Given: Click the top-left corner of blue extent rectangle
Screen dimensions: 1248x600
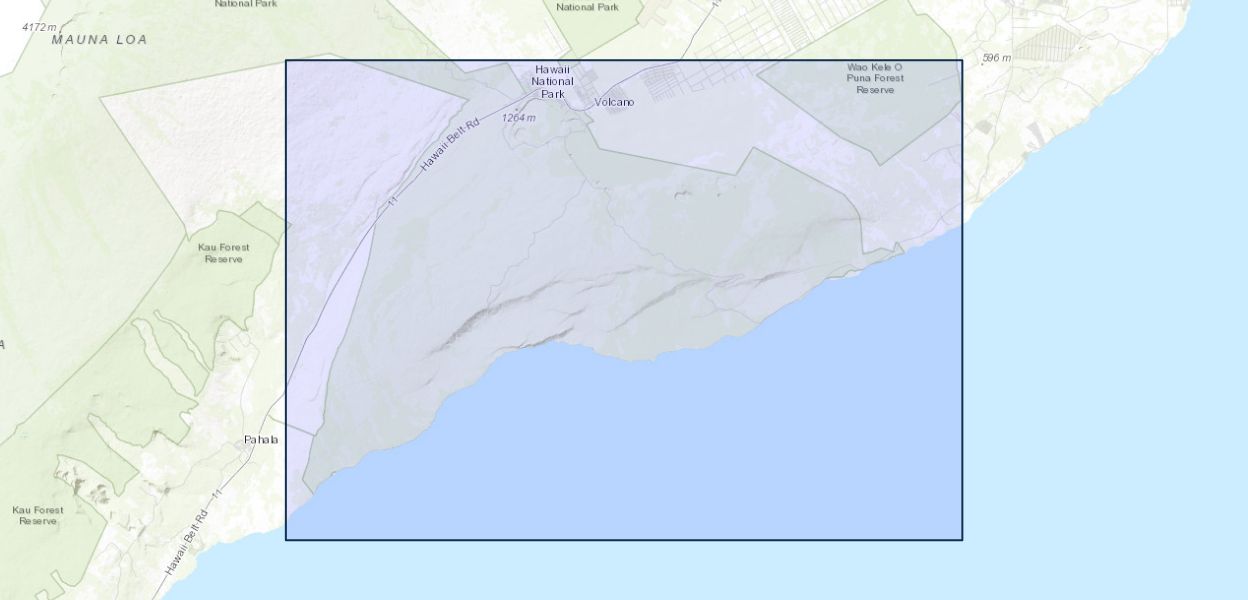Looking at the screenshot, I should pos(286,60).
